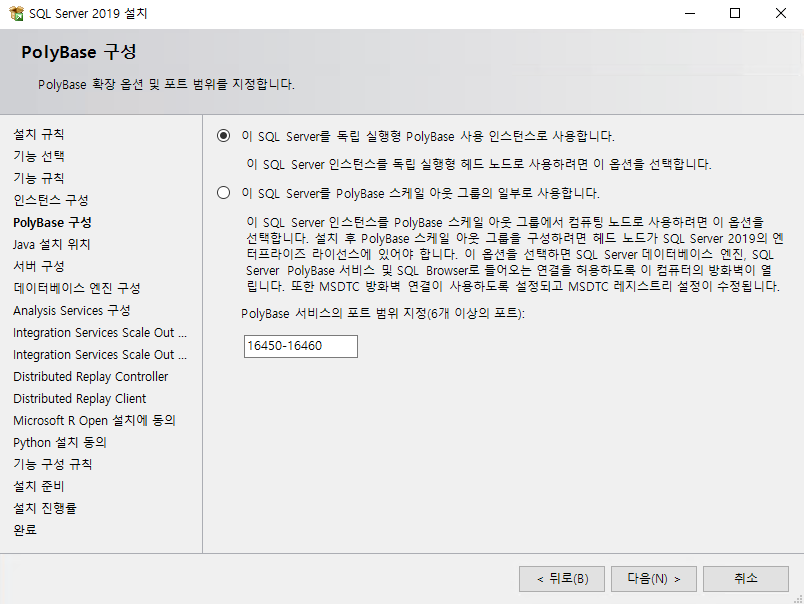This screenshot has height=604, width=804.
Task: Close the SQL Server 2019 setup window
Action: tap(780, 13)
